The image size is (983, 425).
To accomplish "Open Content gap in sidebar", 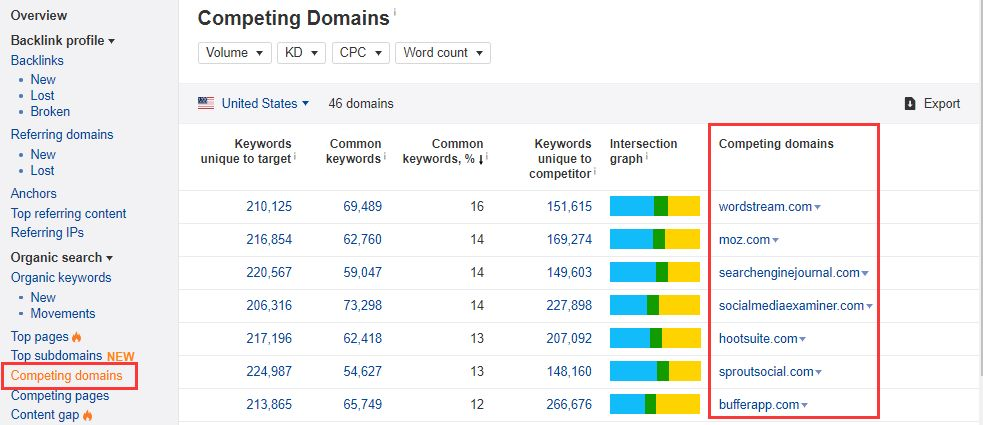I will pyautogui.click(x=45, y=415).
